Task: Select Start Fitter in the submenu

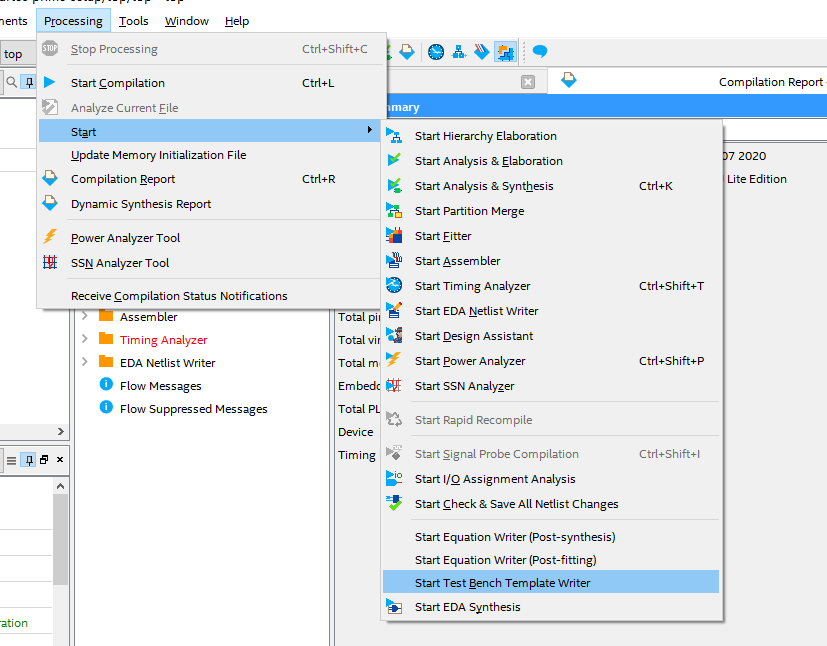Action: click(x=551, y=236)
